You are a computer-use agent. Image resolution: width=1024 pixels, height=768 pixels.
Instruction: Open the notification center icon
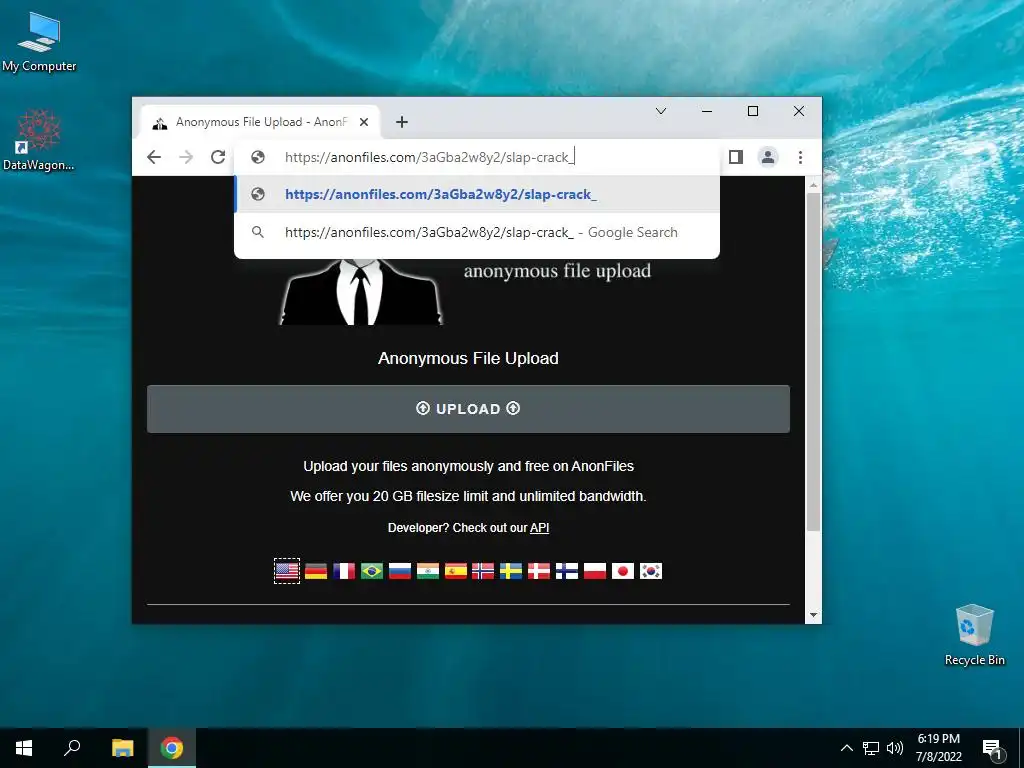tap(992, 749)
